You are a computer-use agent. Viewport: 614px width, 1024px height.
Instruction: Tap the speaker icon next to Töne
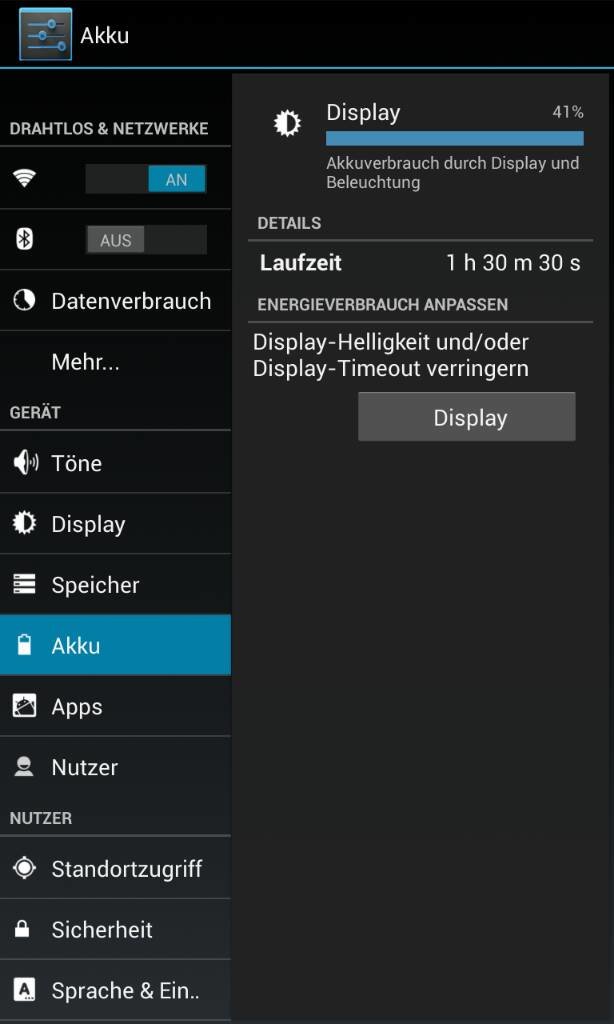25,462
